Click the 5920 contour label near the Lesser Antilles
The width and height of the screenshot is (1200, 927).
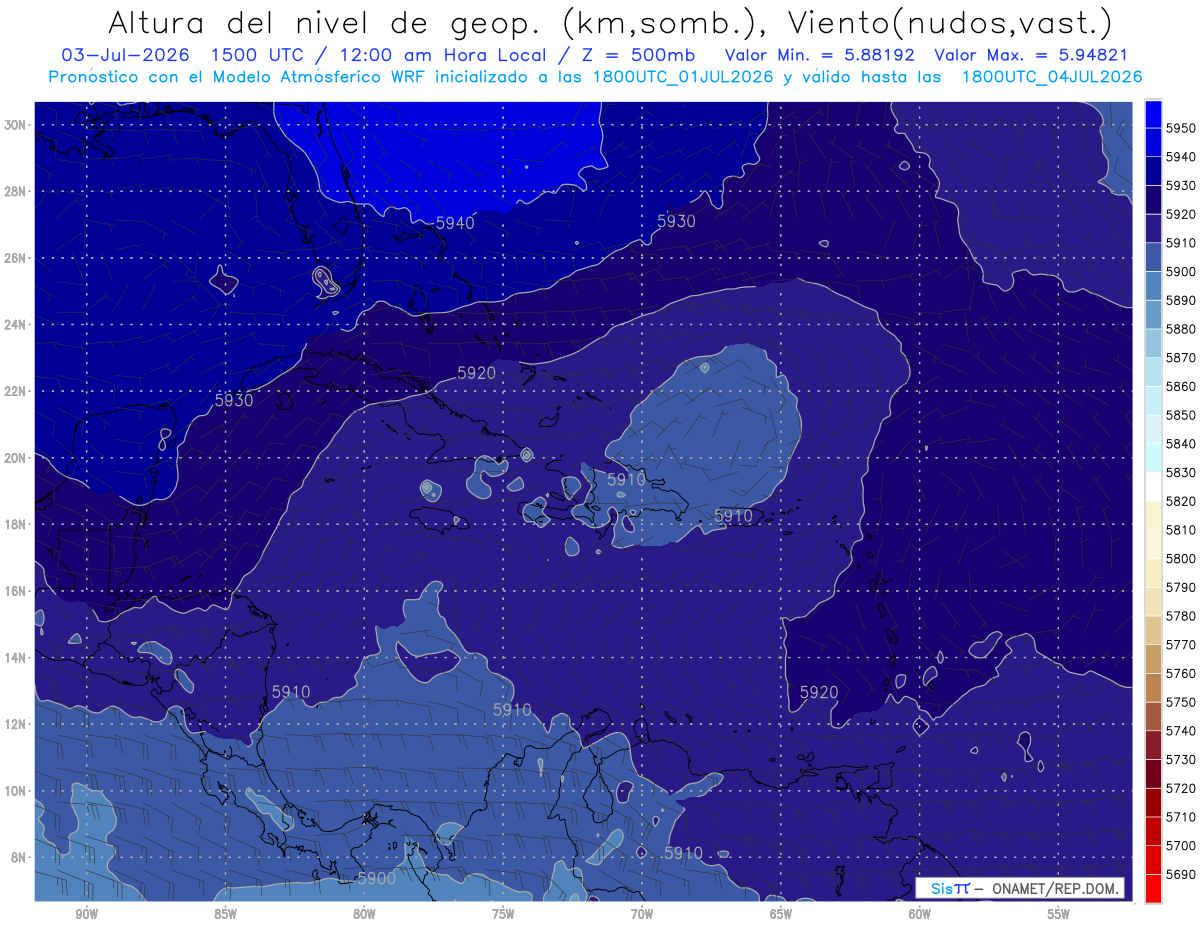click(x=819, y=692)
